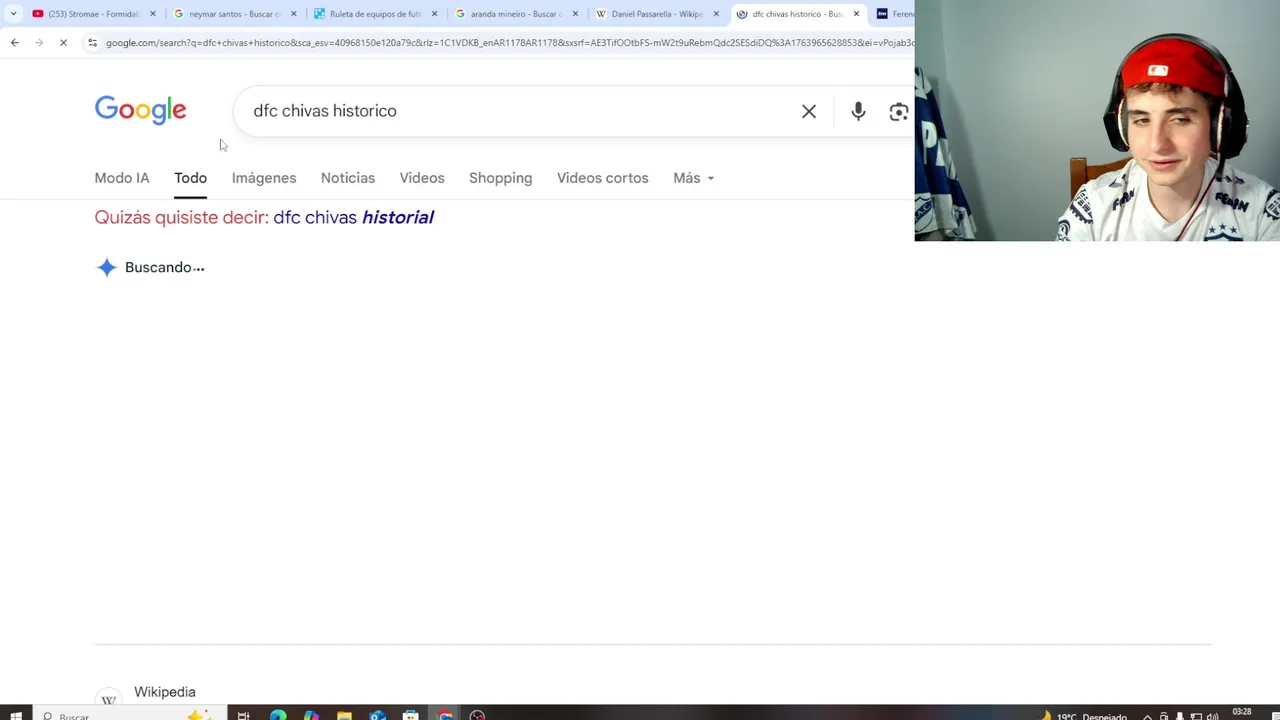Image resolution: width=1280 pixels, height=720 pixels.
Task: Open Google Lens image search icon
Action: point(899,111)
